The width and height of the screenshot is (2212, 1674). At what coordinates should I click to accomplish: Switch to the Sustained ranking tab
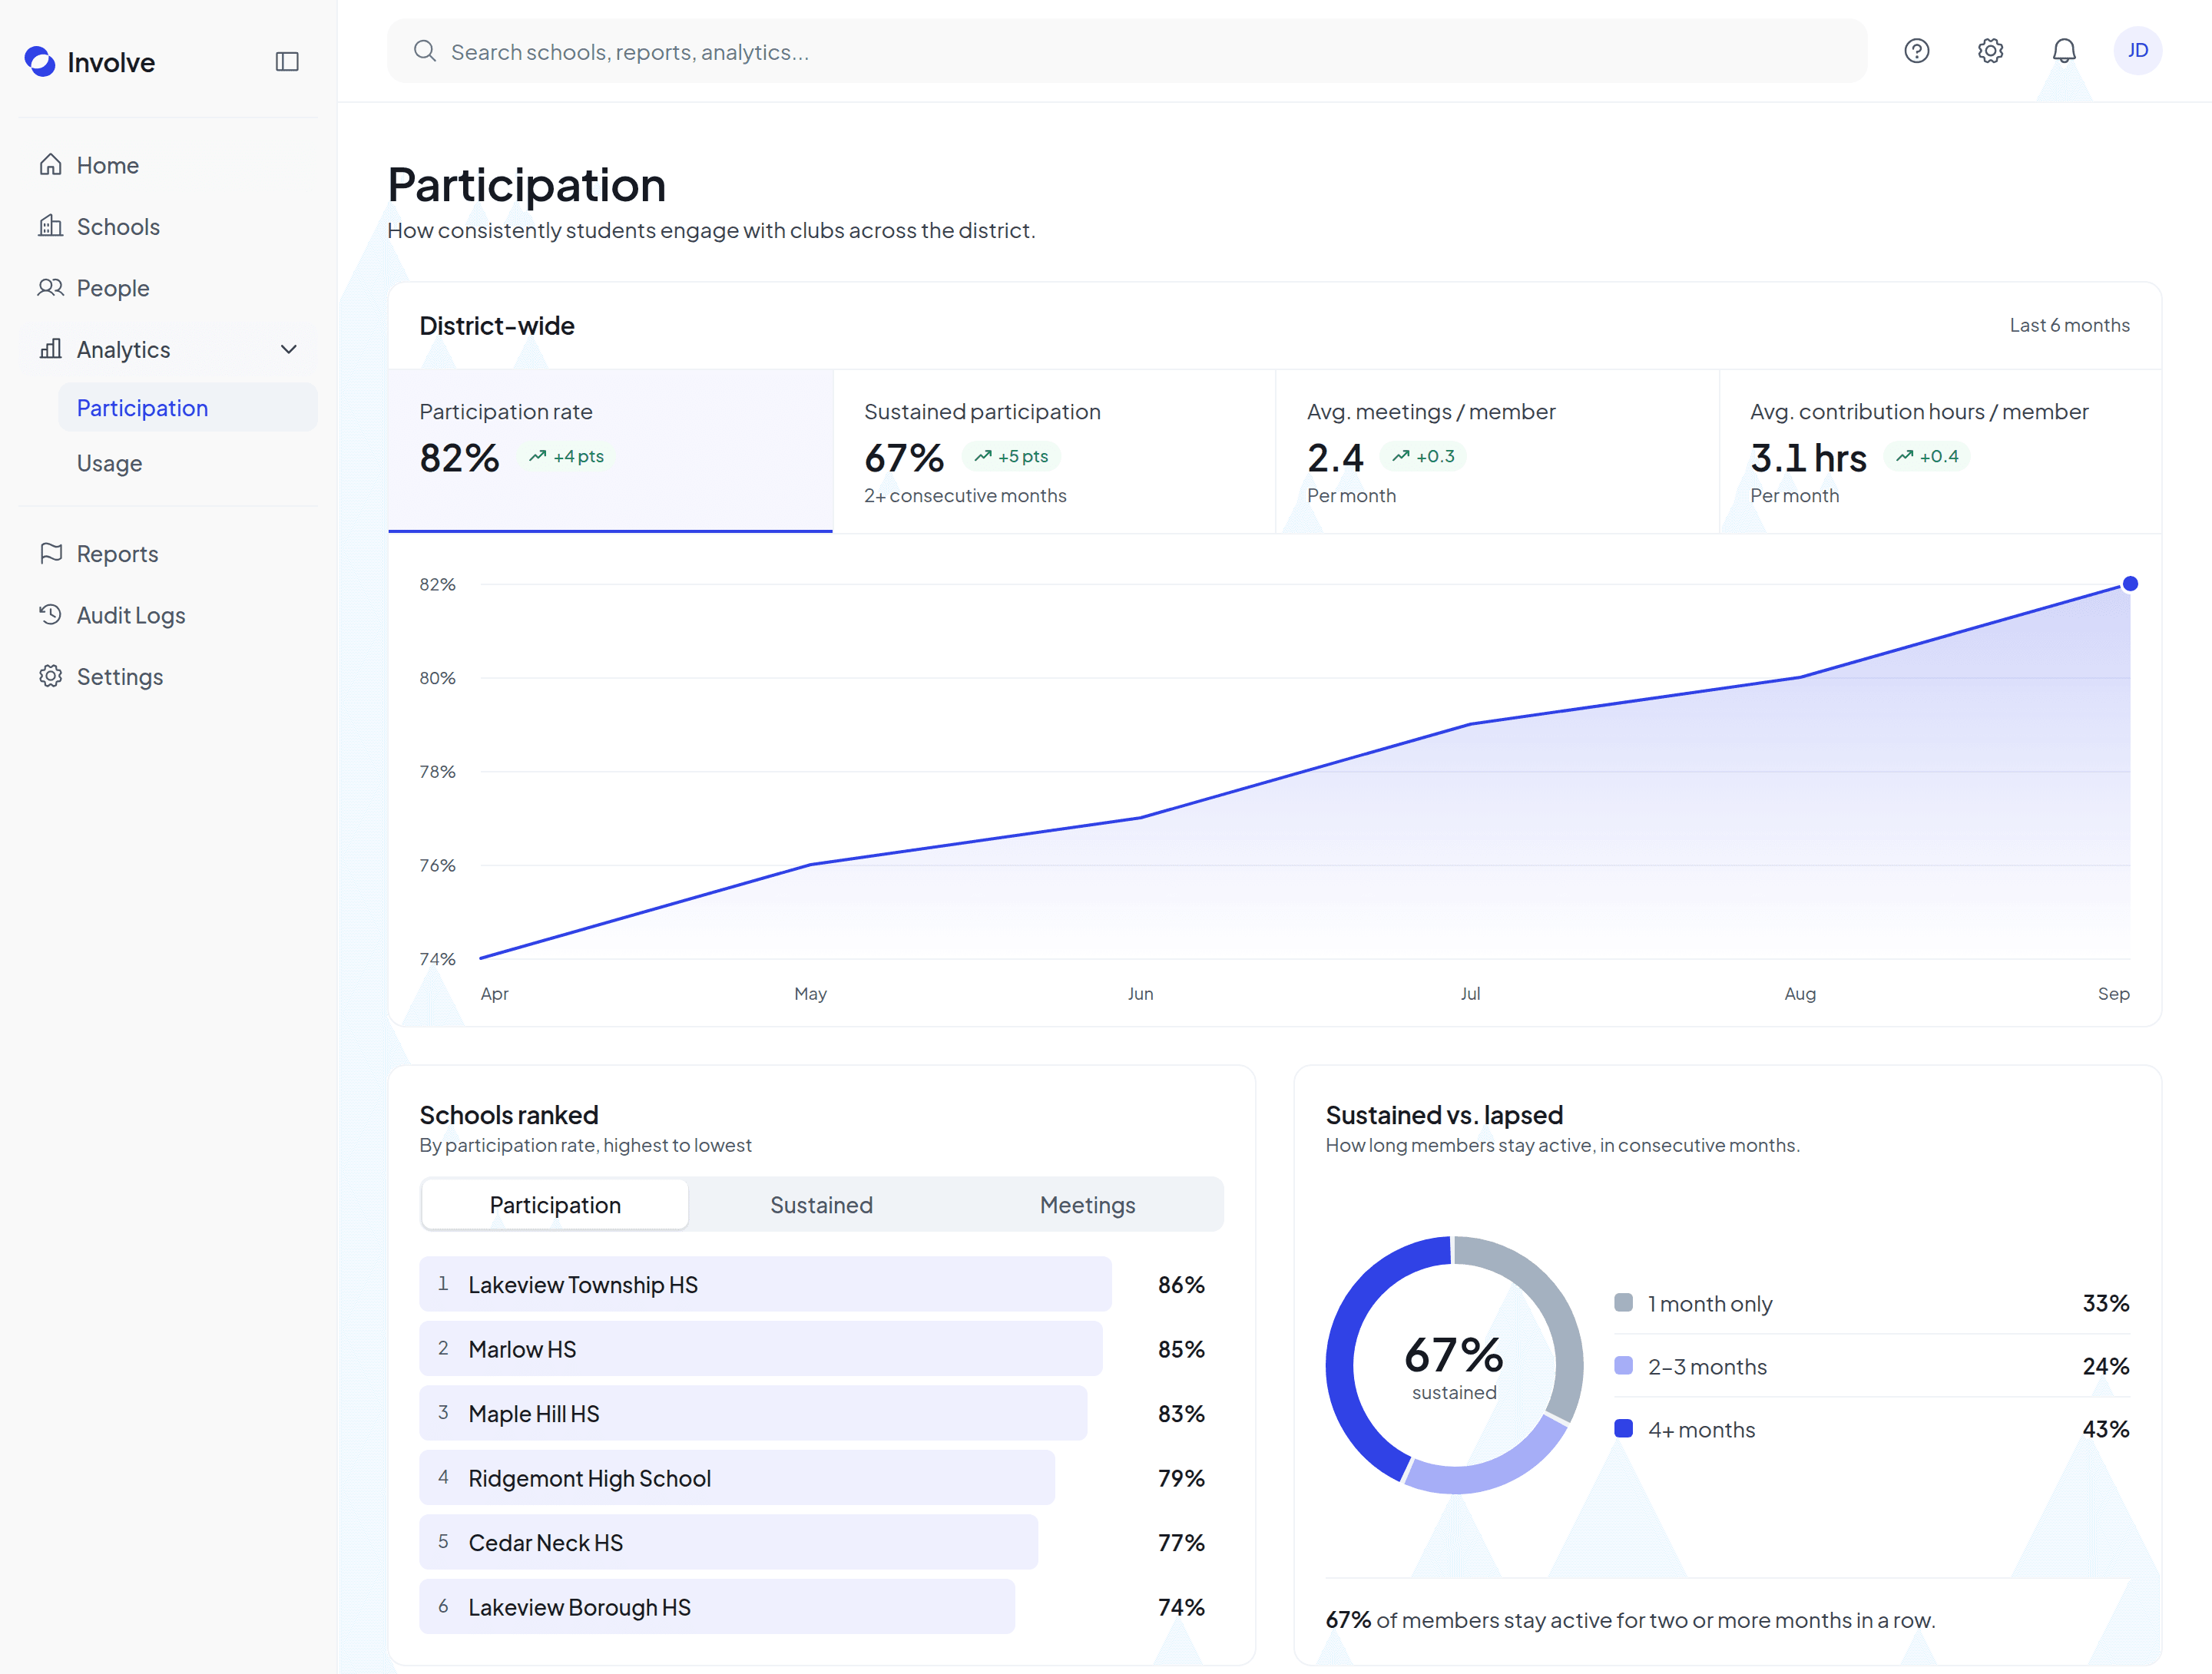[821, 1205]
